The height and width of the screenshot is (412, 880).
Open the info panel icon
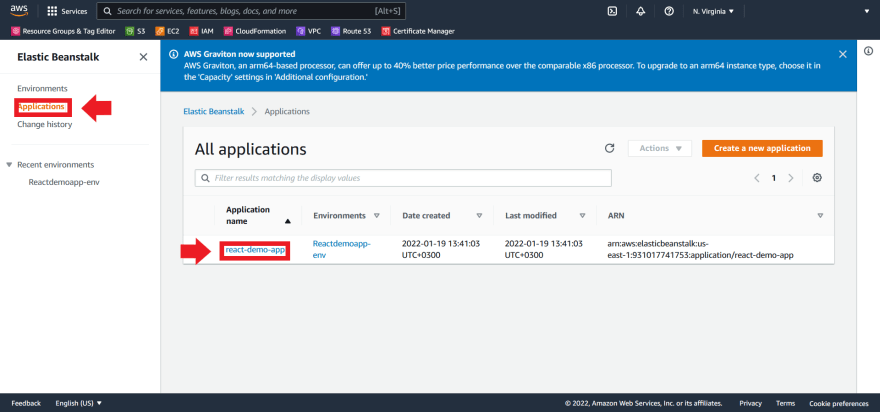tap(868, 51)
